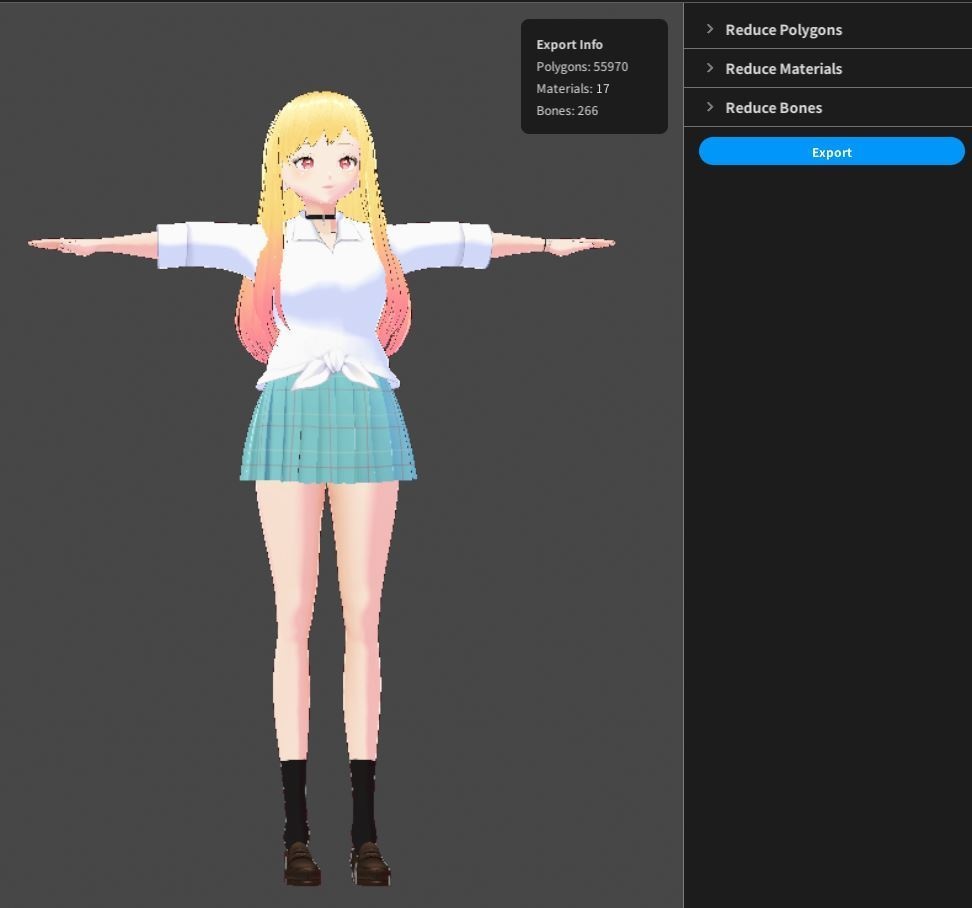
Task: Click the blue Export button
Action: (831, 151)
